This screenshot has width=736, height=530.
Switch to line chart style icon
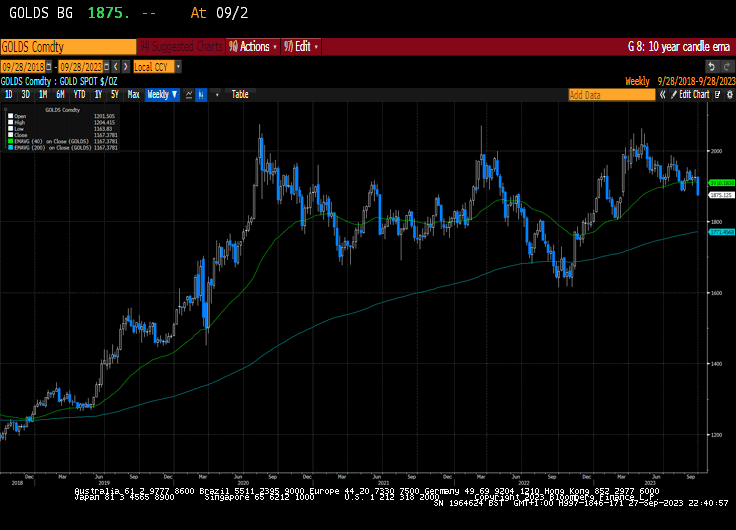point(189,95)
